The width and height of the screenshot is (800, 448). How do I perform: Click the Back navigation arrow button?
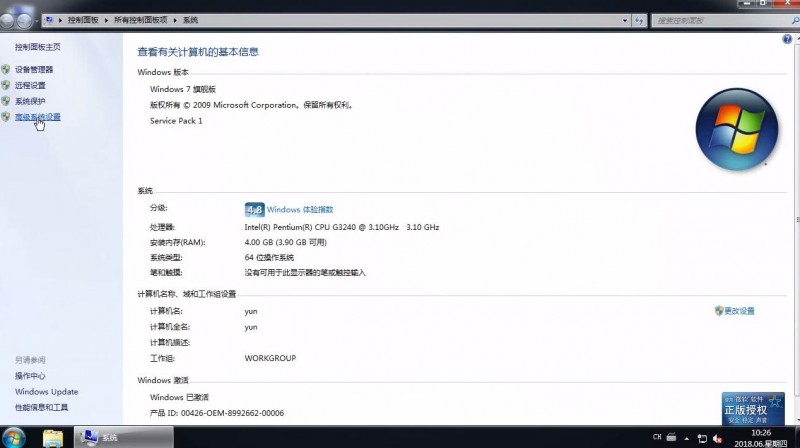tap(7, 20)
